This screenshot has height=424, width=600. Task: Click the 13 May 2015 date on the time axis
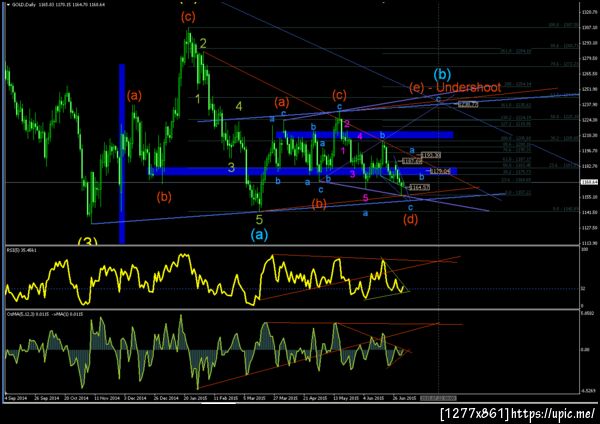(x=346, y=398)
